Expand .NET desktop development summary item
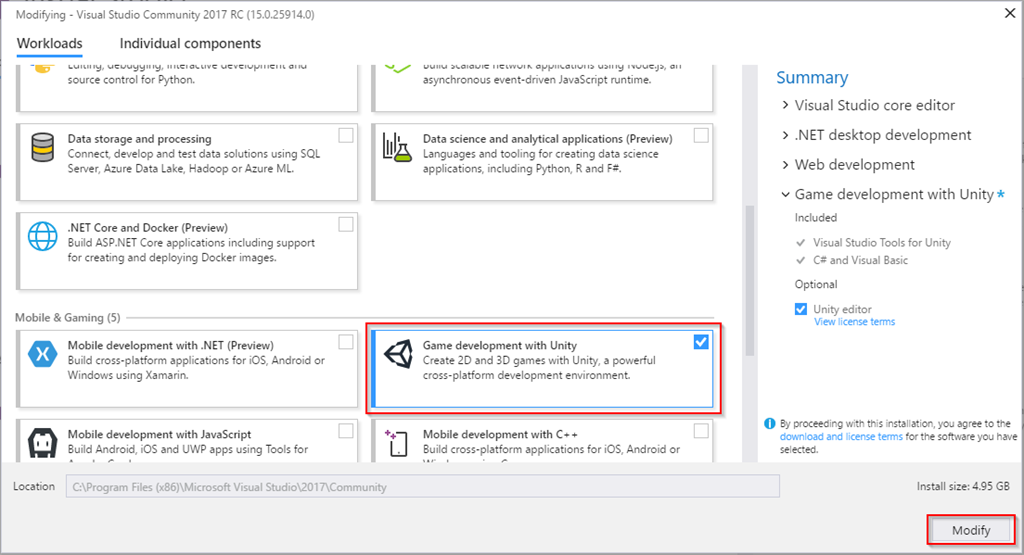 (785, 135)
